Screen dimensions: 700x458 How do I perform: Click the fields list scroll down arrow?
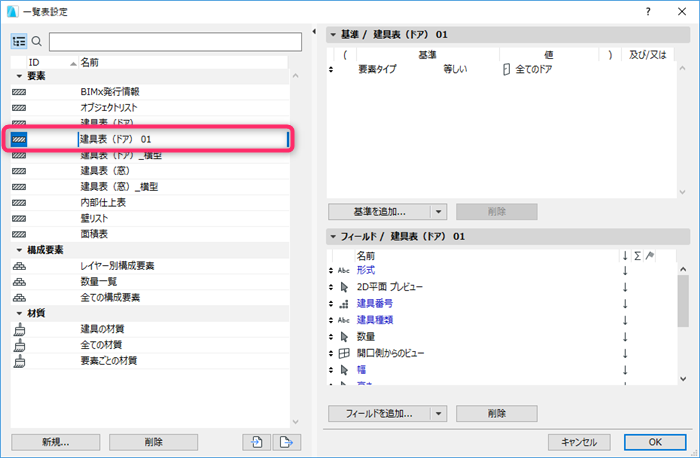tap(683, 379)
